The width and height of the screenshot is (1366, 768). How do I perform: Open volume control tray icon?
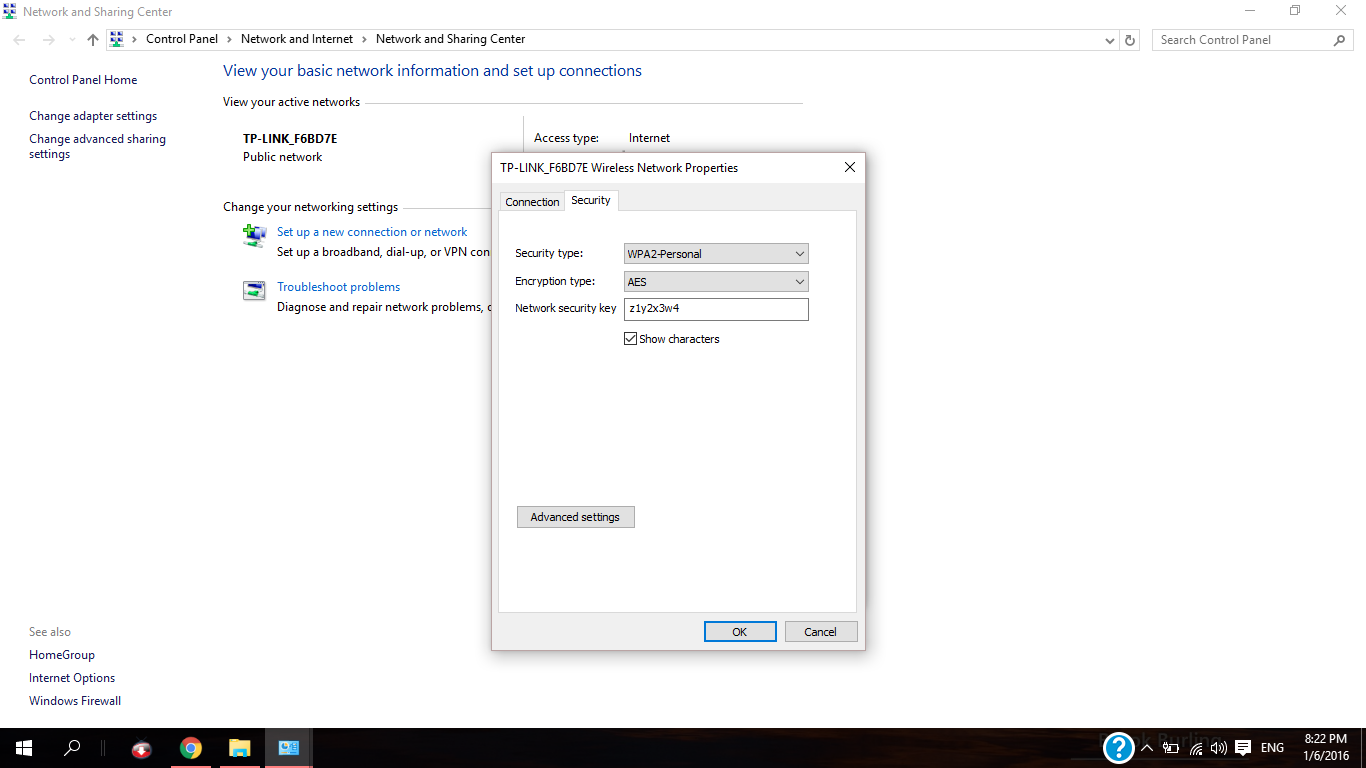point(1218,748)
